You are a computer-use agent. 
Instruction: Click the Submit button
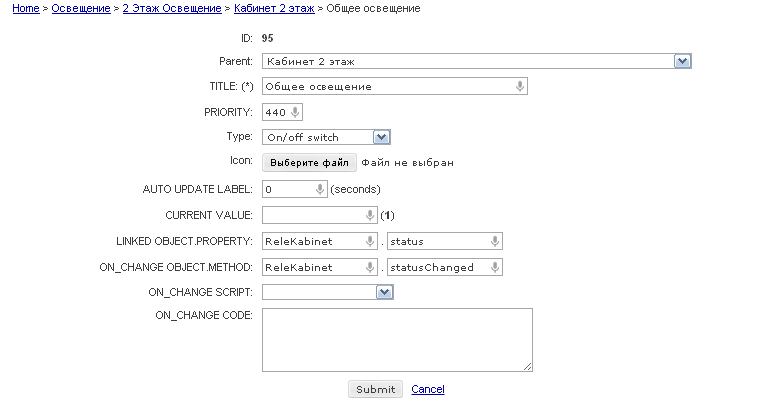376,390
